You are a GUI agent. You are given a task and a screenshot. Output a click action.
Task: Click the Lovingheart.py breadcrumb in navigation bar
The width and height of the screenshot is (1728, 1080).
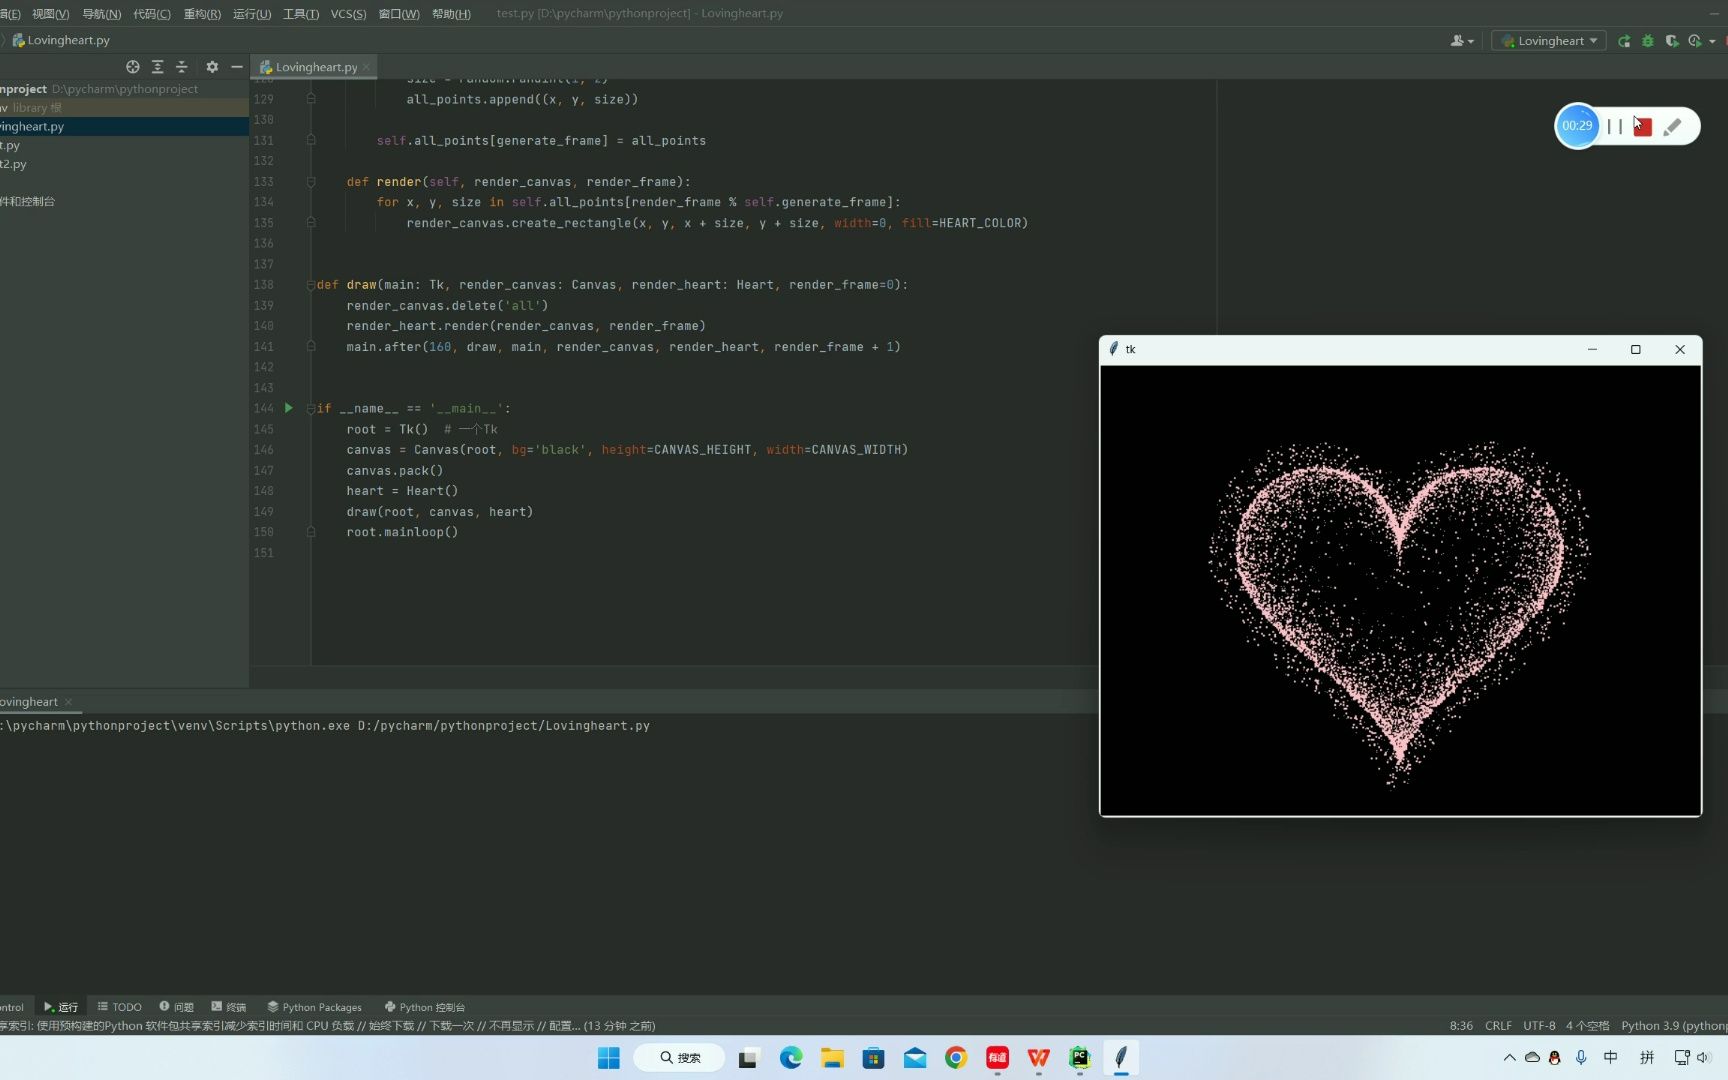coord(61,40)
